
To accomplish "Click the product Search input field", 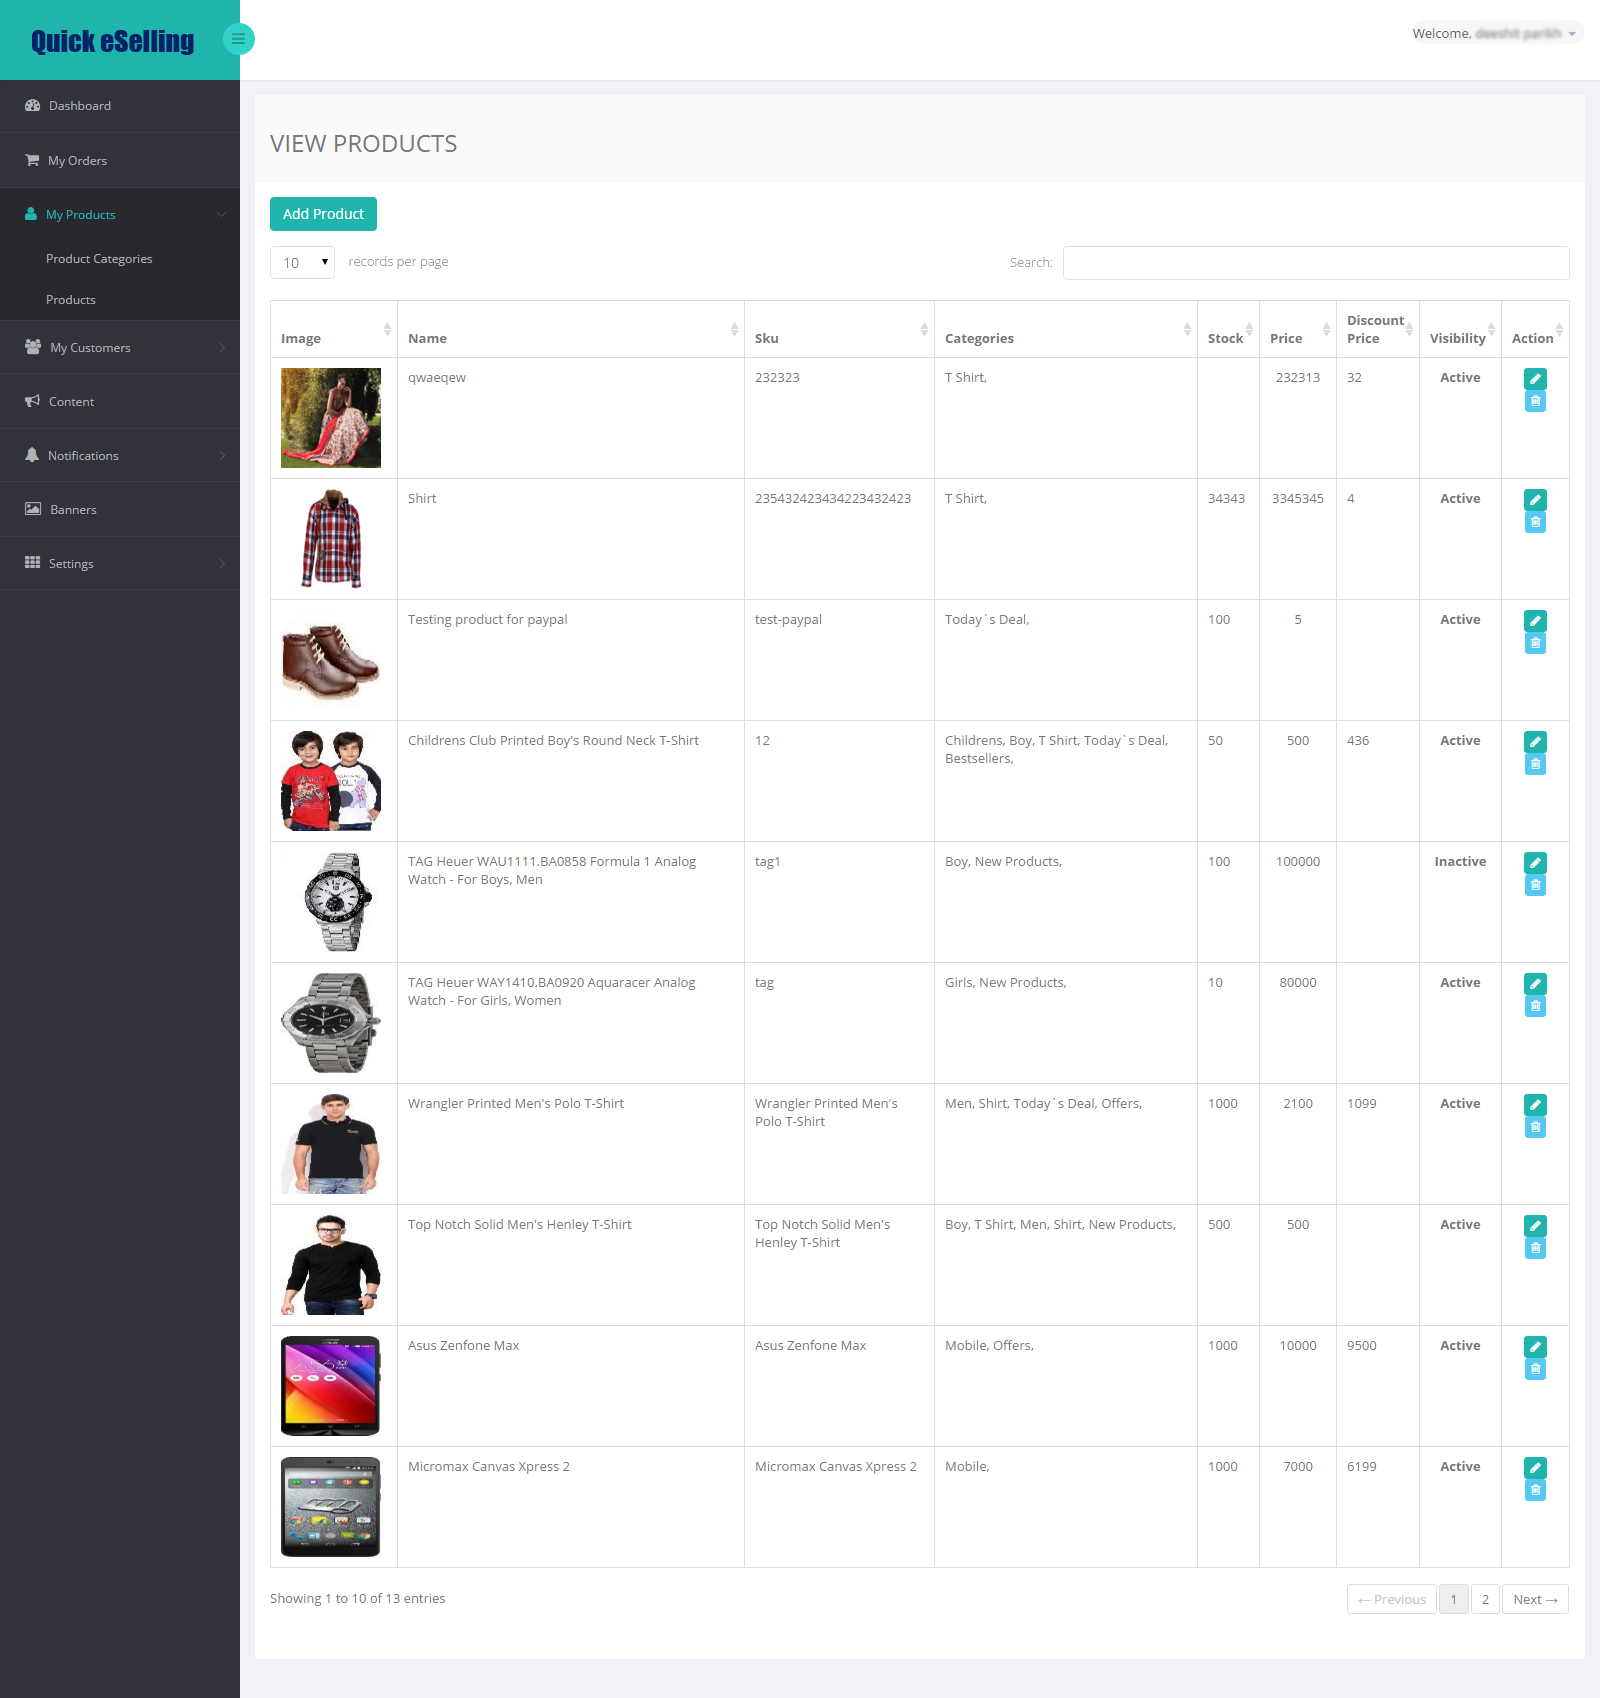I will point(1316,262).
